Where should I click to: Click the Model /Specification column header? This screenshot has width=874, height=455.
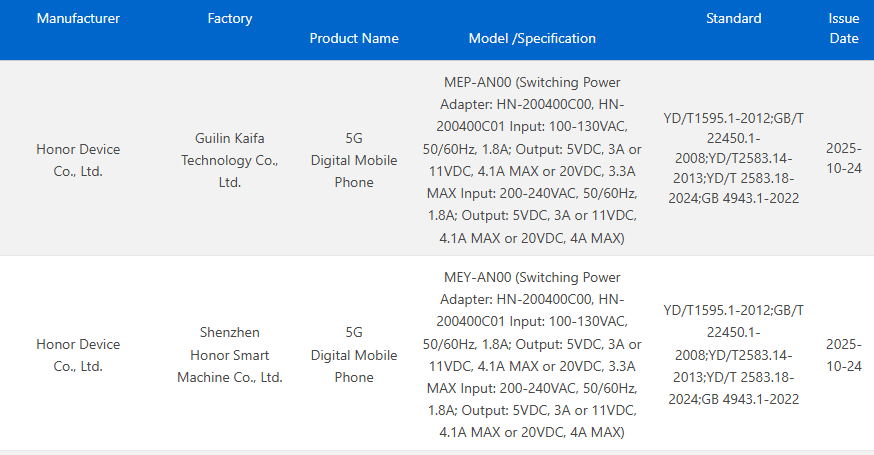(x=532, y=38)
